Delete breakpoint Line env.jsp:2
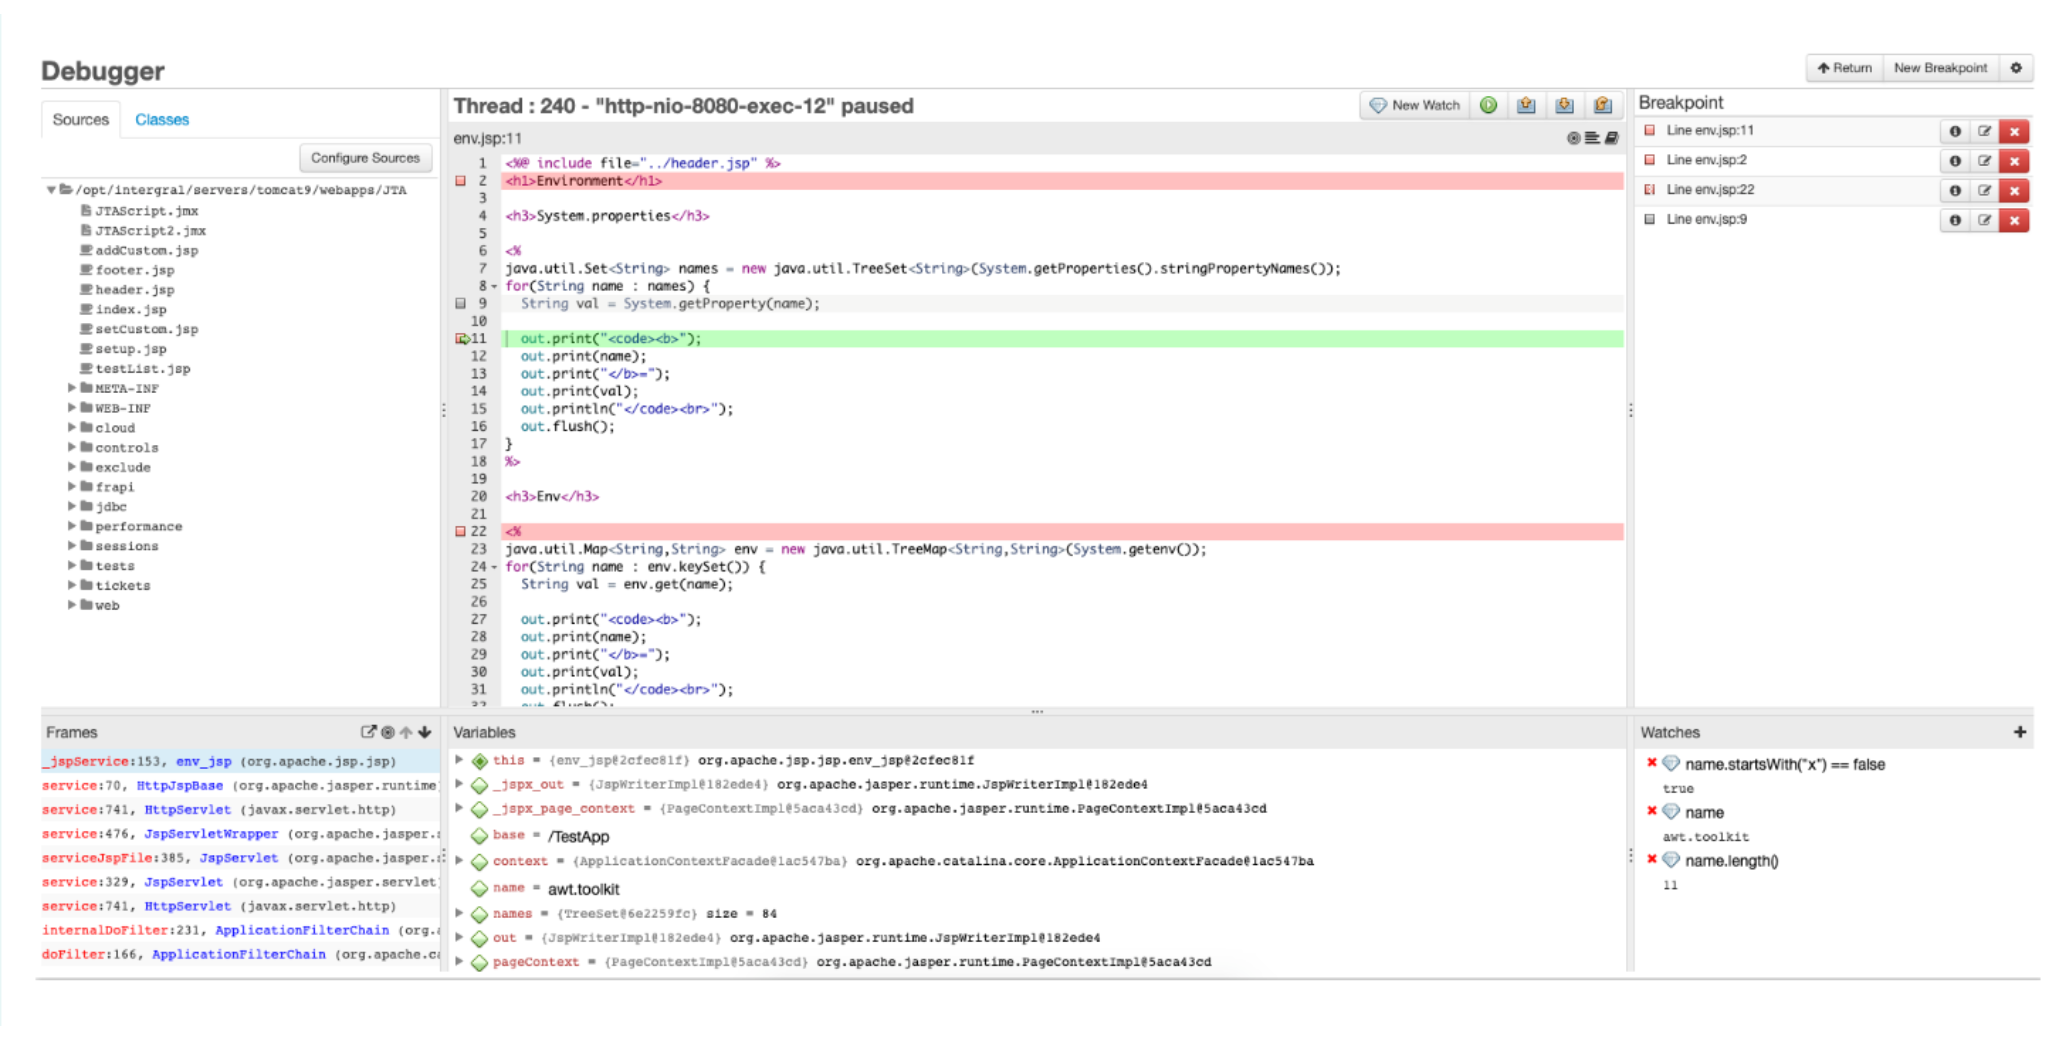This screenshot has width=2060, height=1040. (2014, 161)
